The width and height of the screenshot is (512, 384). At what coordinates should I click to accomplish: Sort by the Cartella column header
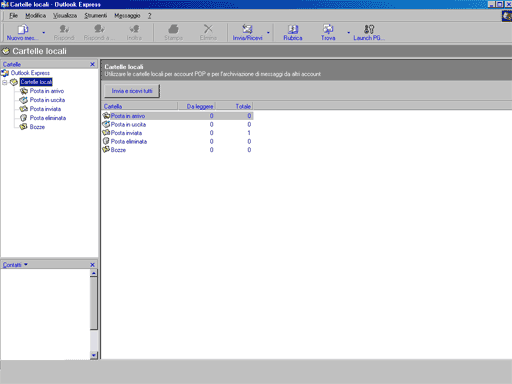point(139,106)
